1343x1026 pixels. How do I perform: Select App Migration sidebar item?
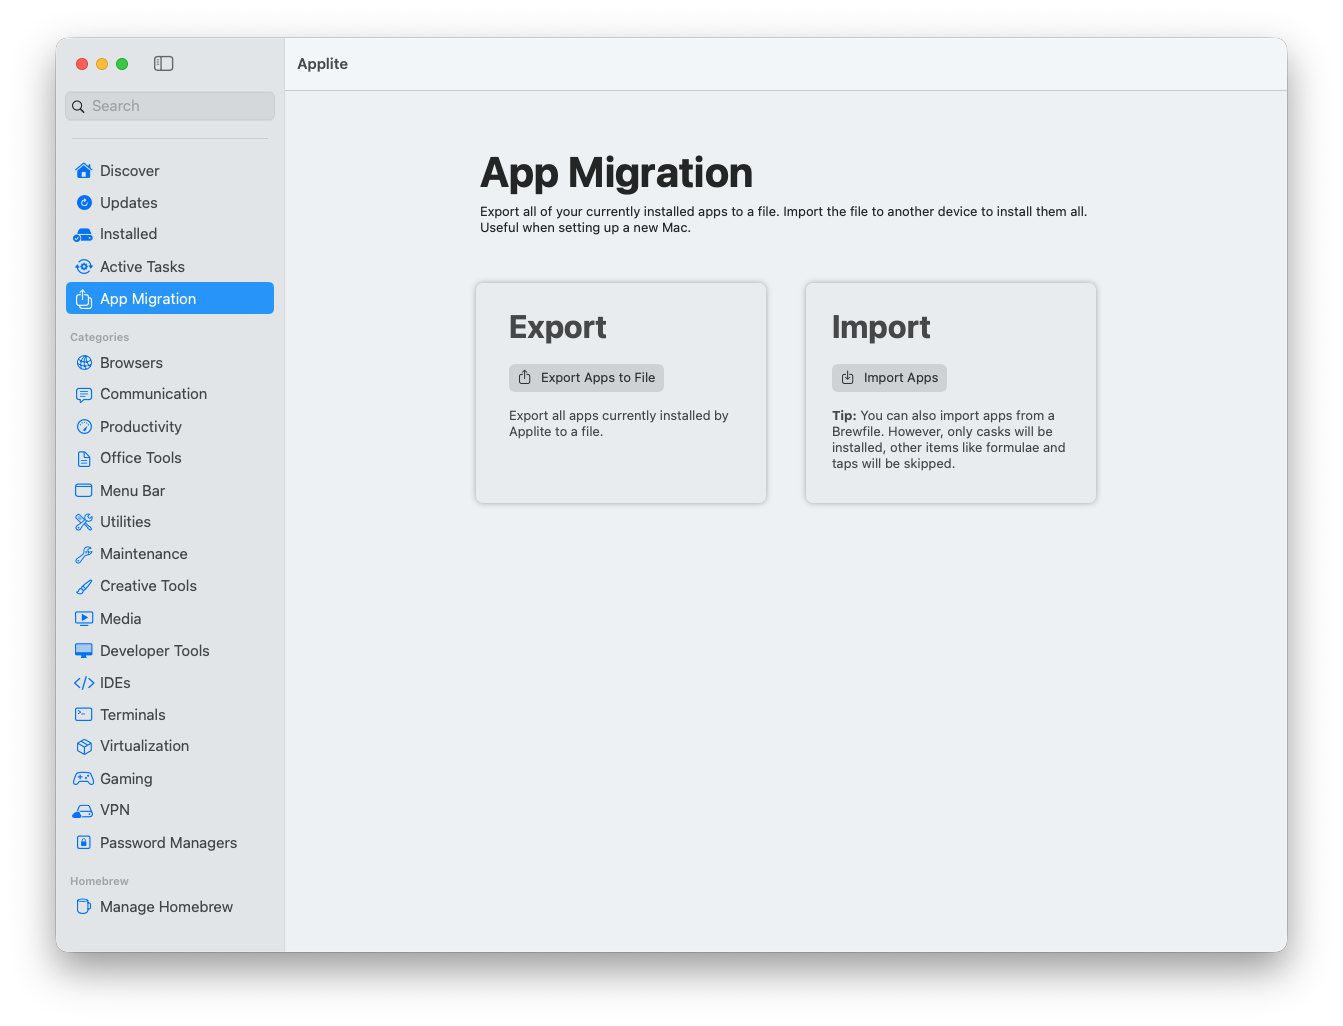coord(170,298)
